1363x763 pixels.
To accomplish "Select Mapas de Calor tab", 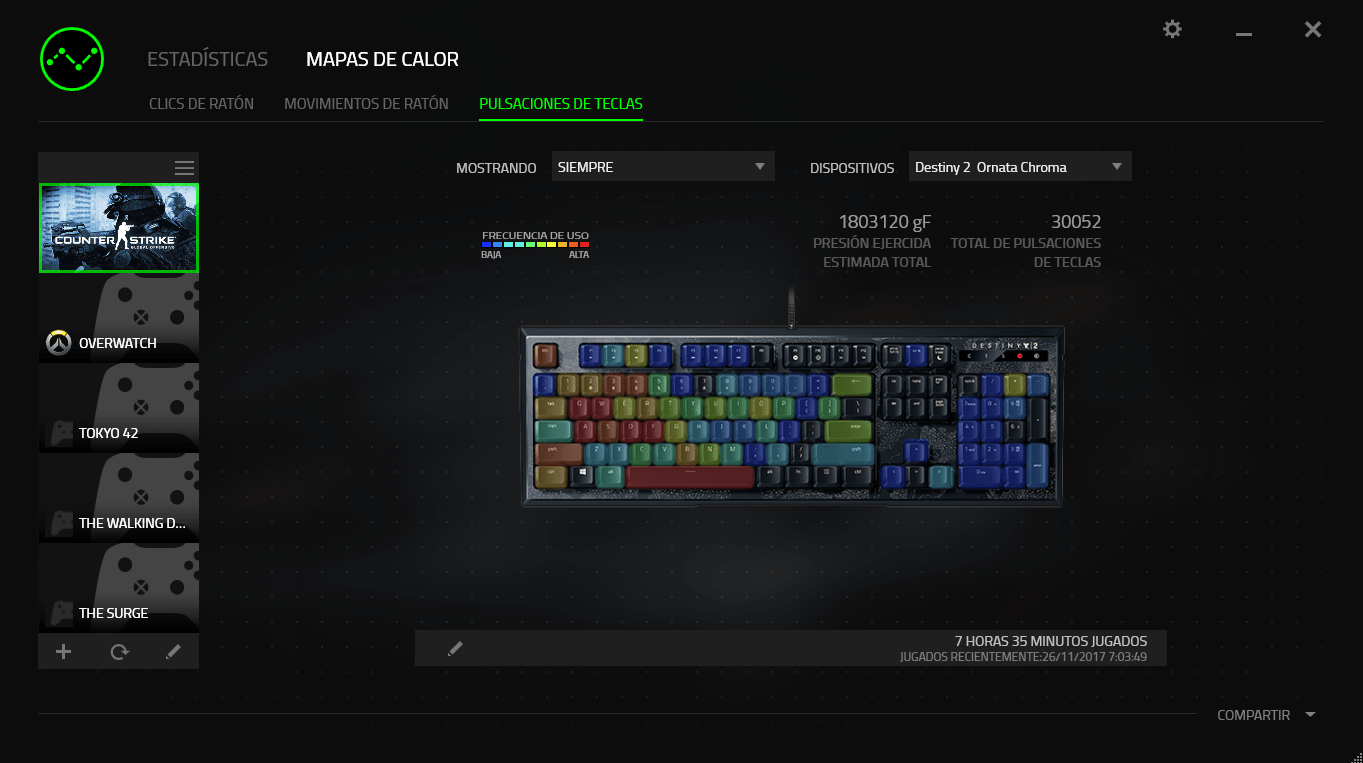I will click(382, 59).
